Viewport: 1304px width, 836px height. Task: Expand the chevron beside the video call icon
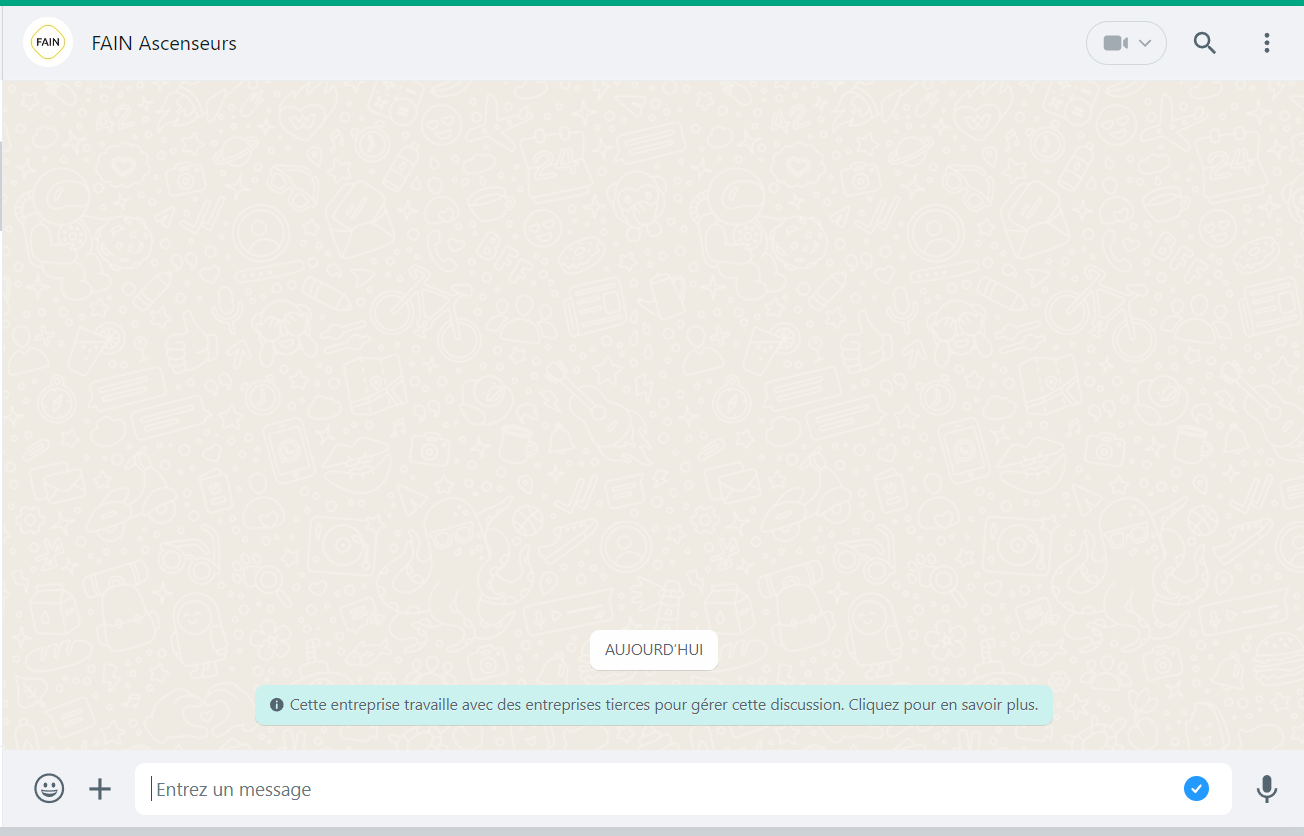1146,43
